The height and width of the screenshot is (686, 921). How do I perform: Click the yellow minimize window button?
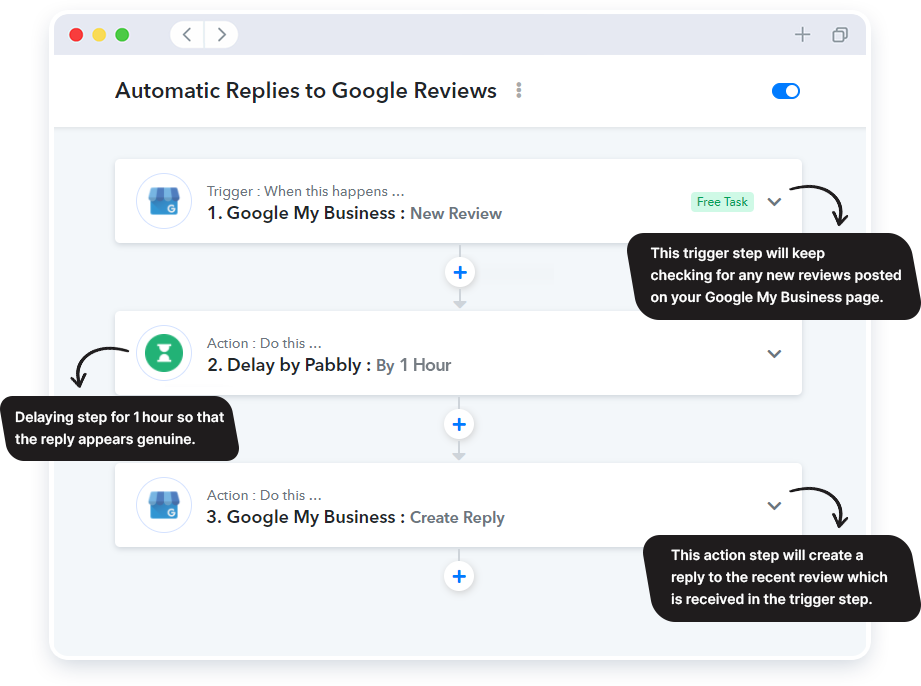99,35
